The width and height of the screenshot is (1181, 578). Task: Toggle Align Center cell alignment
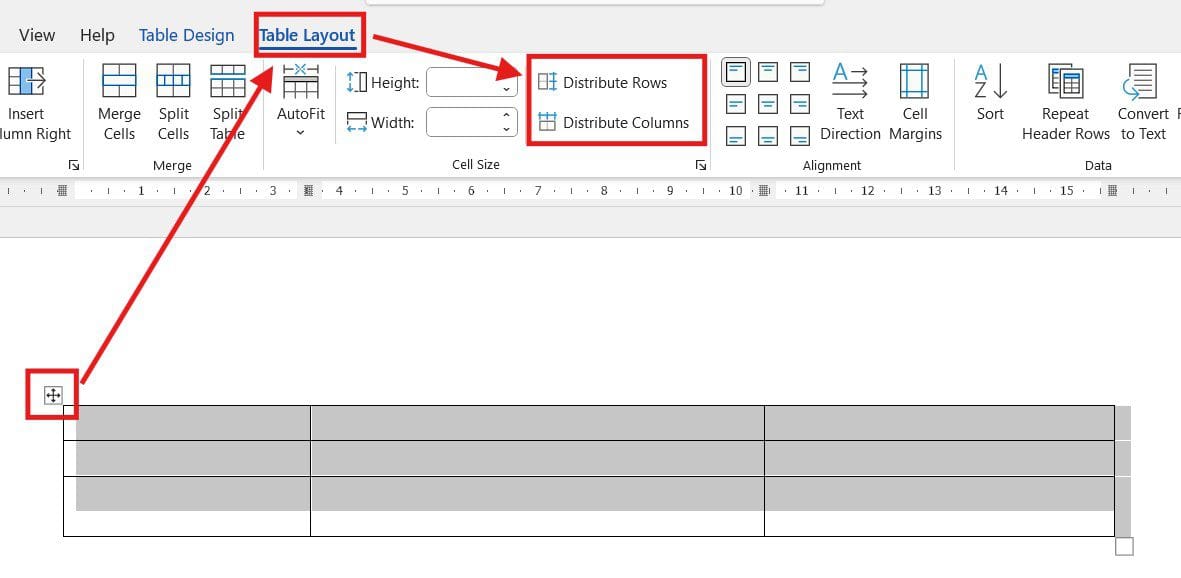tap(767, 105)
